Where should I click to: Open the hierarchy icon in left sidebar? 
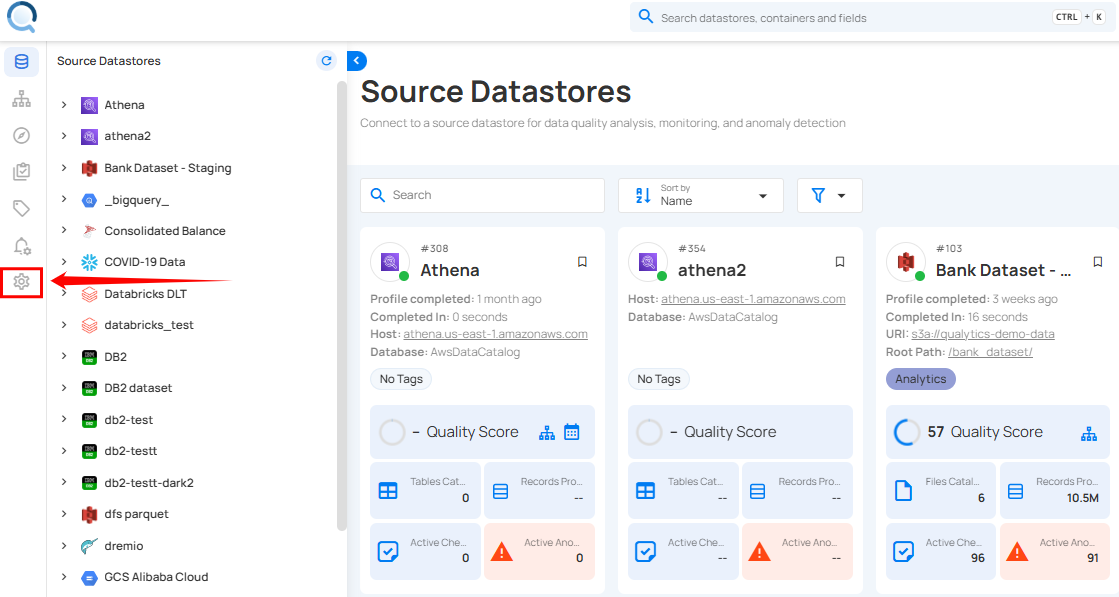pos(21,99)
